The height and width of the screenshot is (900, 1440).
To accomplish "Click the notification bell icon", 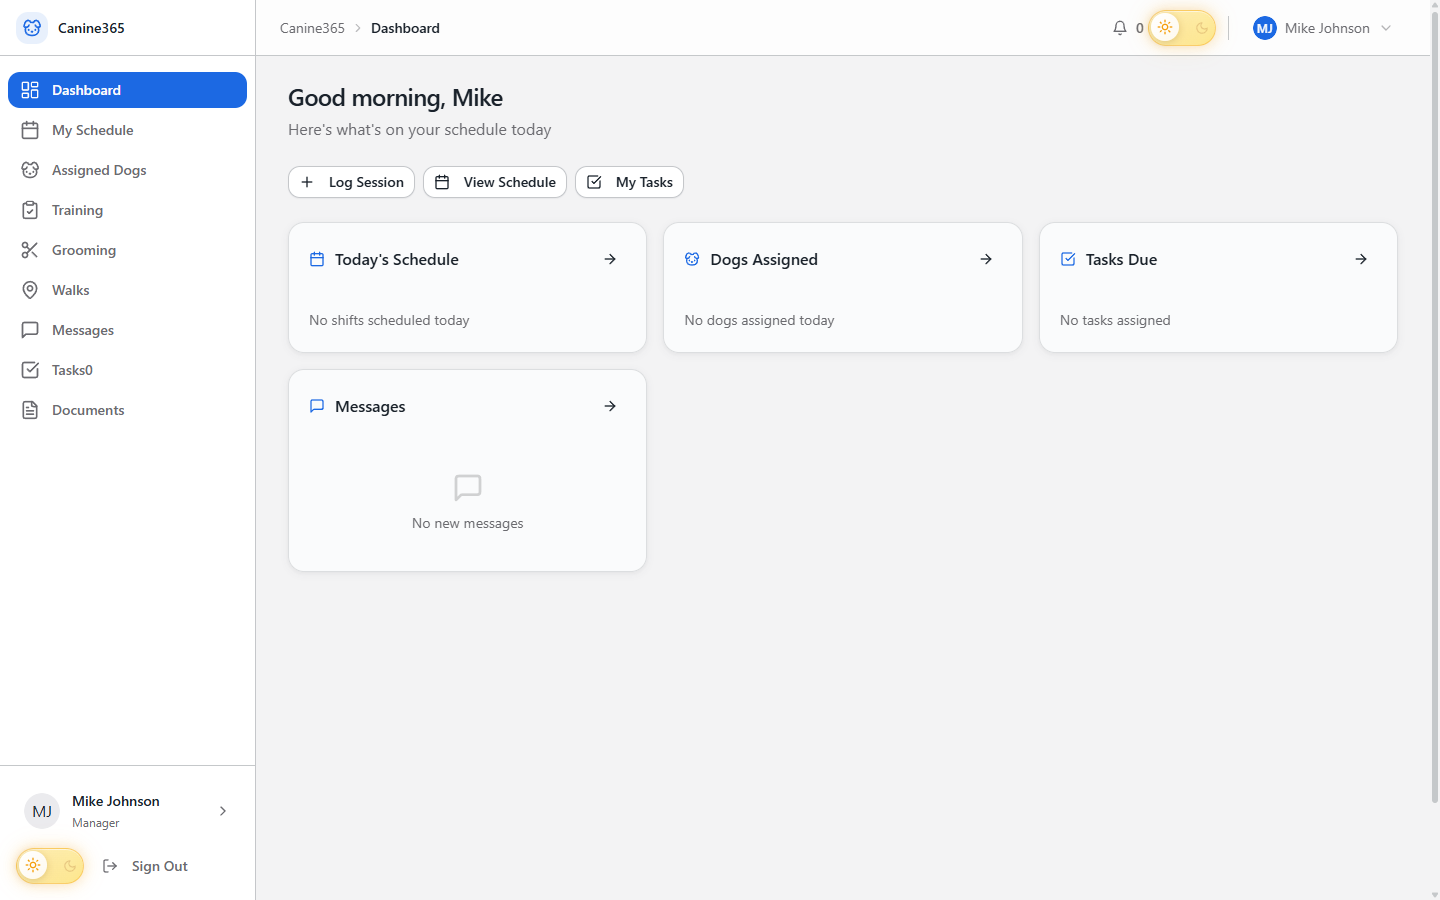I will [1120, 28].
